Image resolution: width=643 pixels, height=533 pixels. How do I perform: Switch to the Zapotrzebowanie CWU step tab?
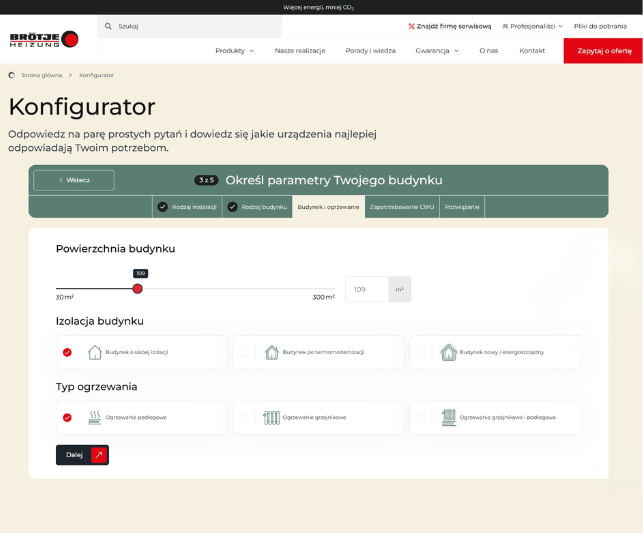(402, 207)
